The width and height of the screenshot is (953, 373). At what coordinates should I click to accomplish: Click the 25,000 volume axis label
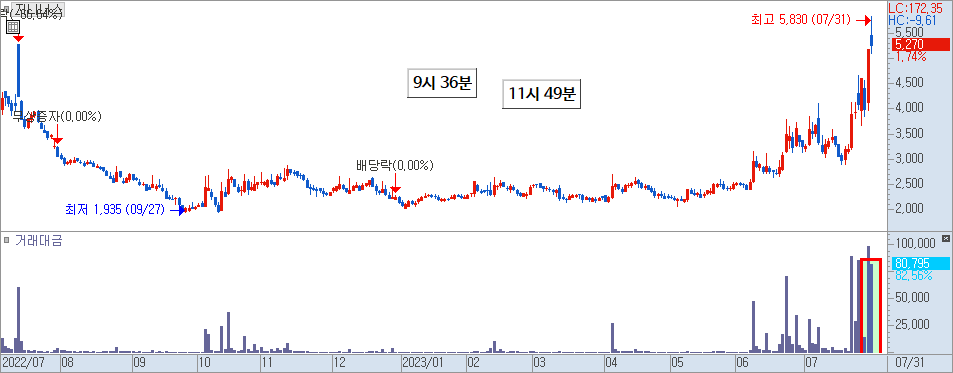(913, 324)
